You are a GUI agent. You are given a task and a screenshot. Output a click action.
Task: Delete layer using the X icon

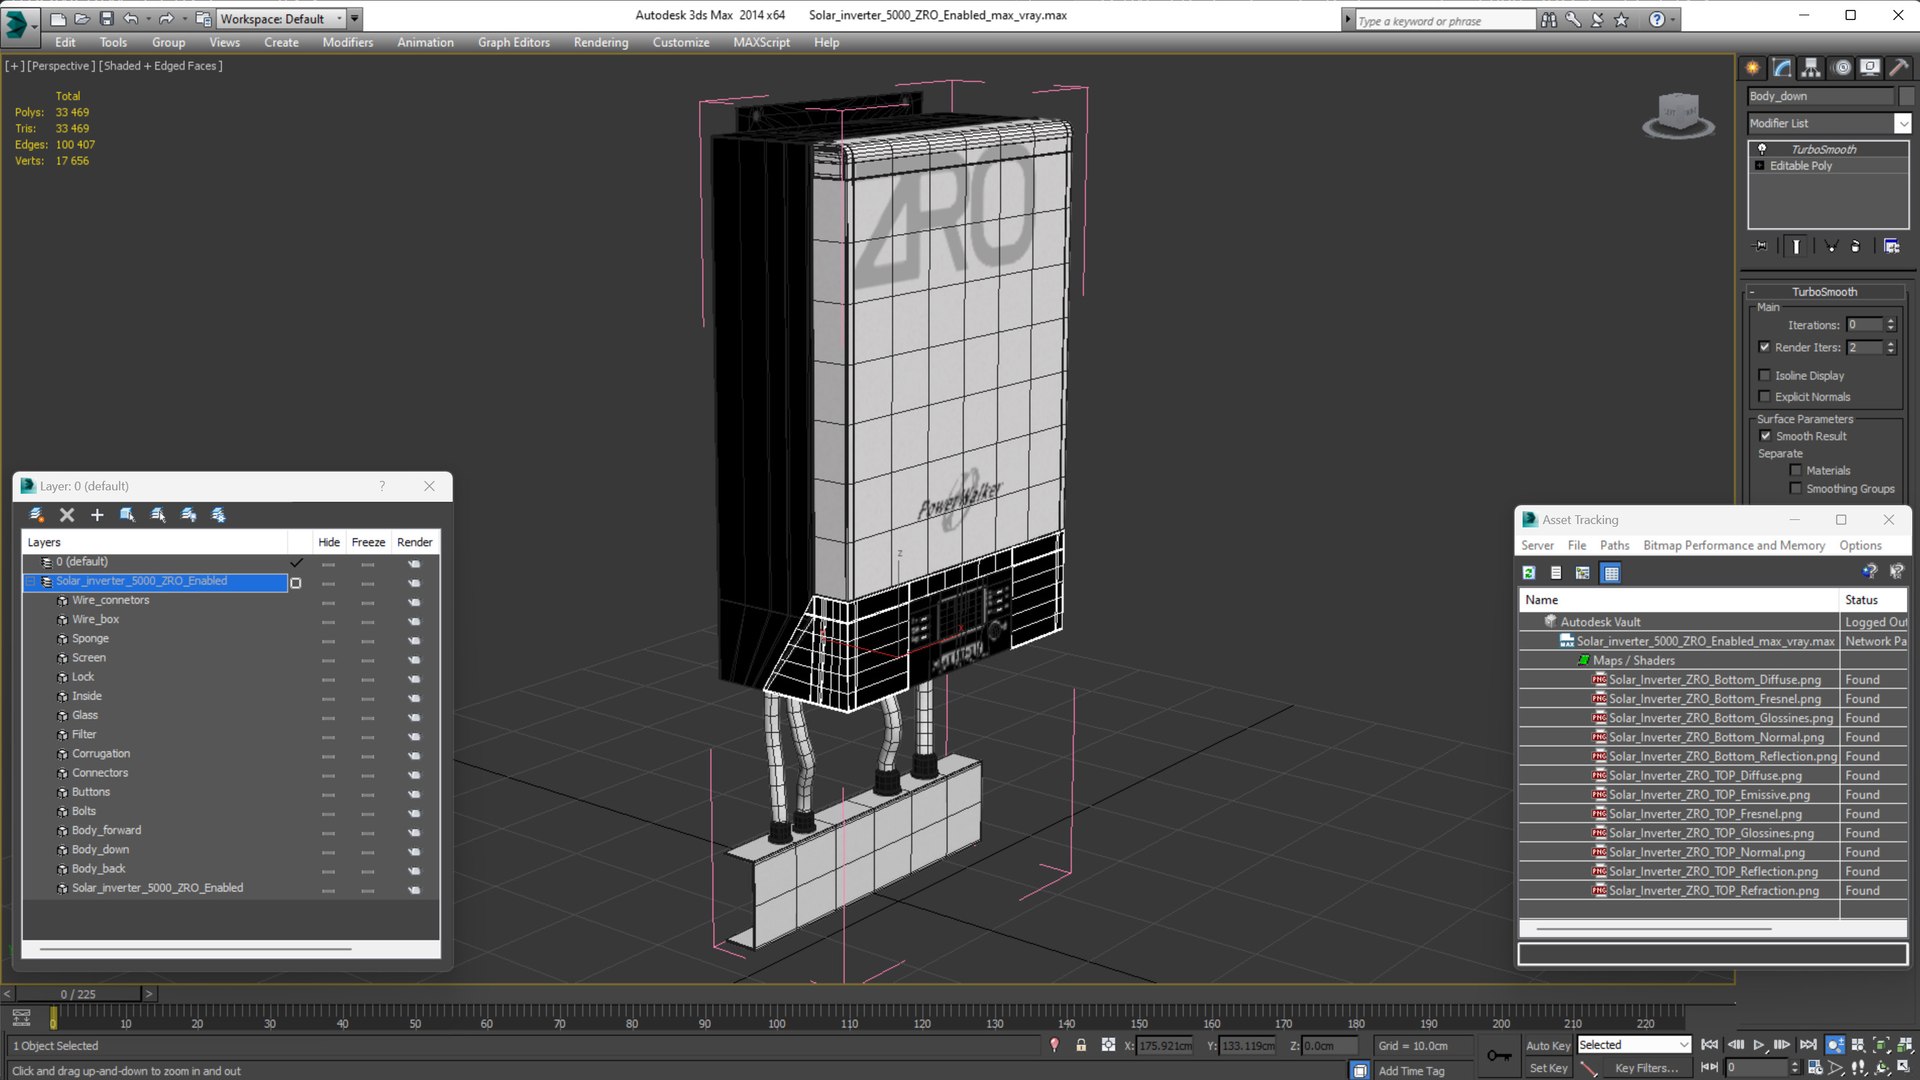pyautogui.click(x=67, y=515)
